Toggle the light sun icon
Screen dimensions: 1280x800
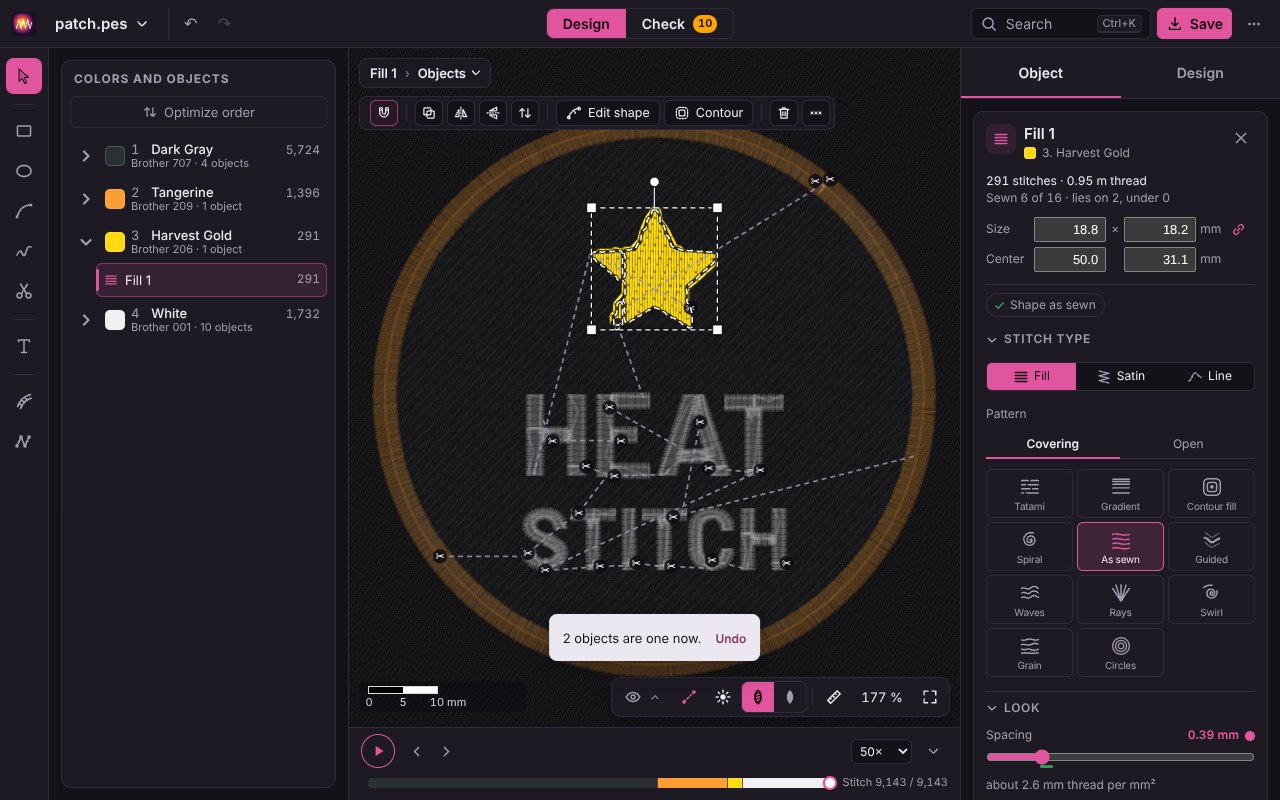tap(723, 697)
